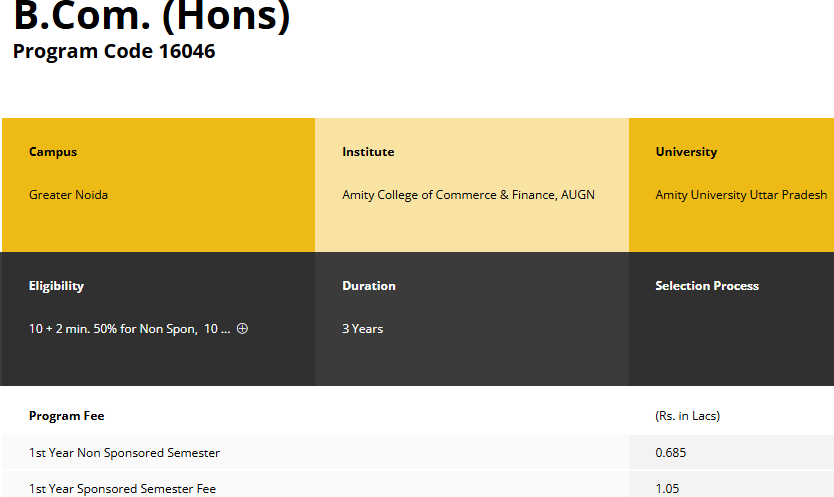Click the truncated eligibility criteria text

pos(129,329)
